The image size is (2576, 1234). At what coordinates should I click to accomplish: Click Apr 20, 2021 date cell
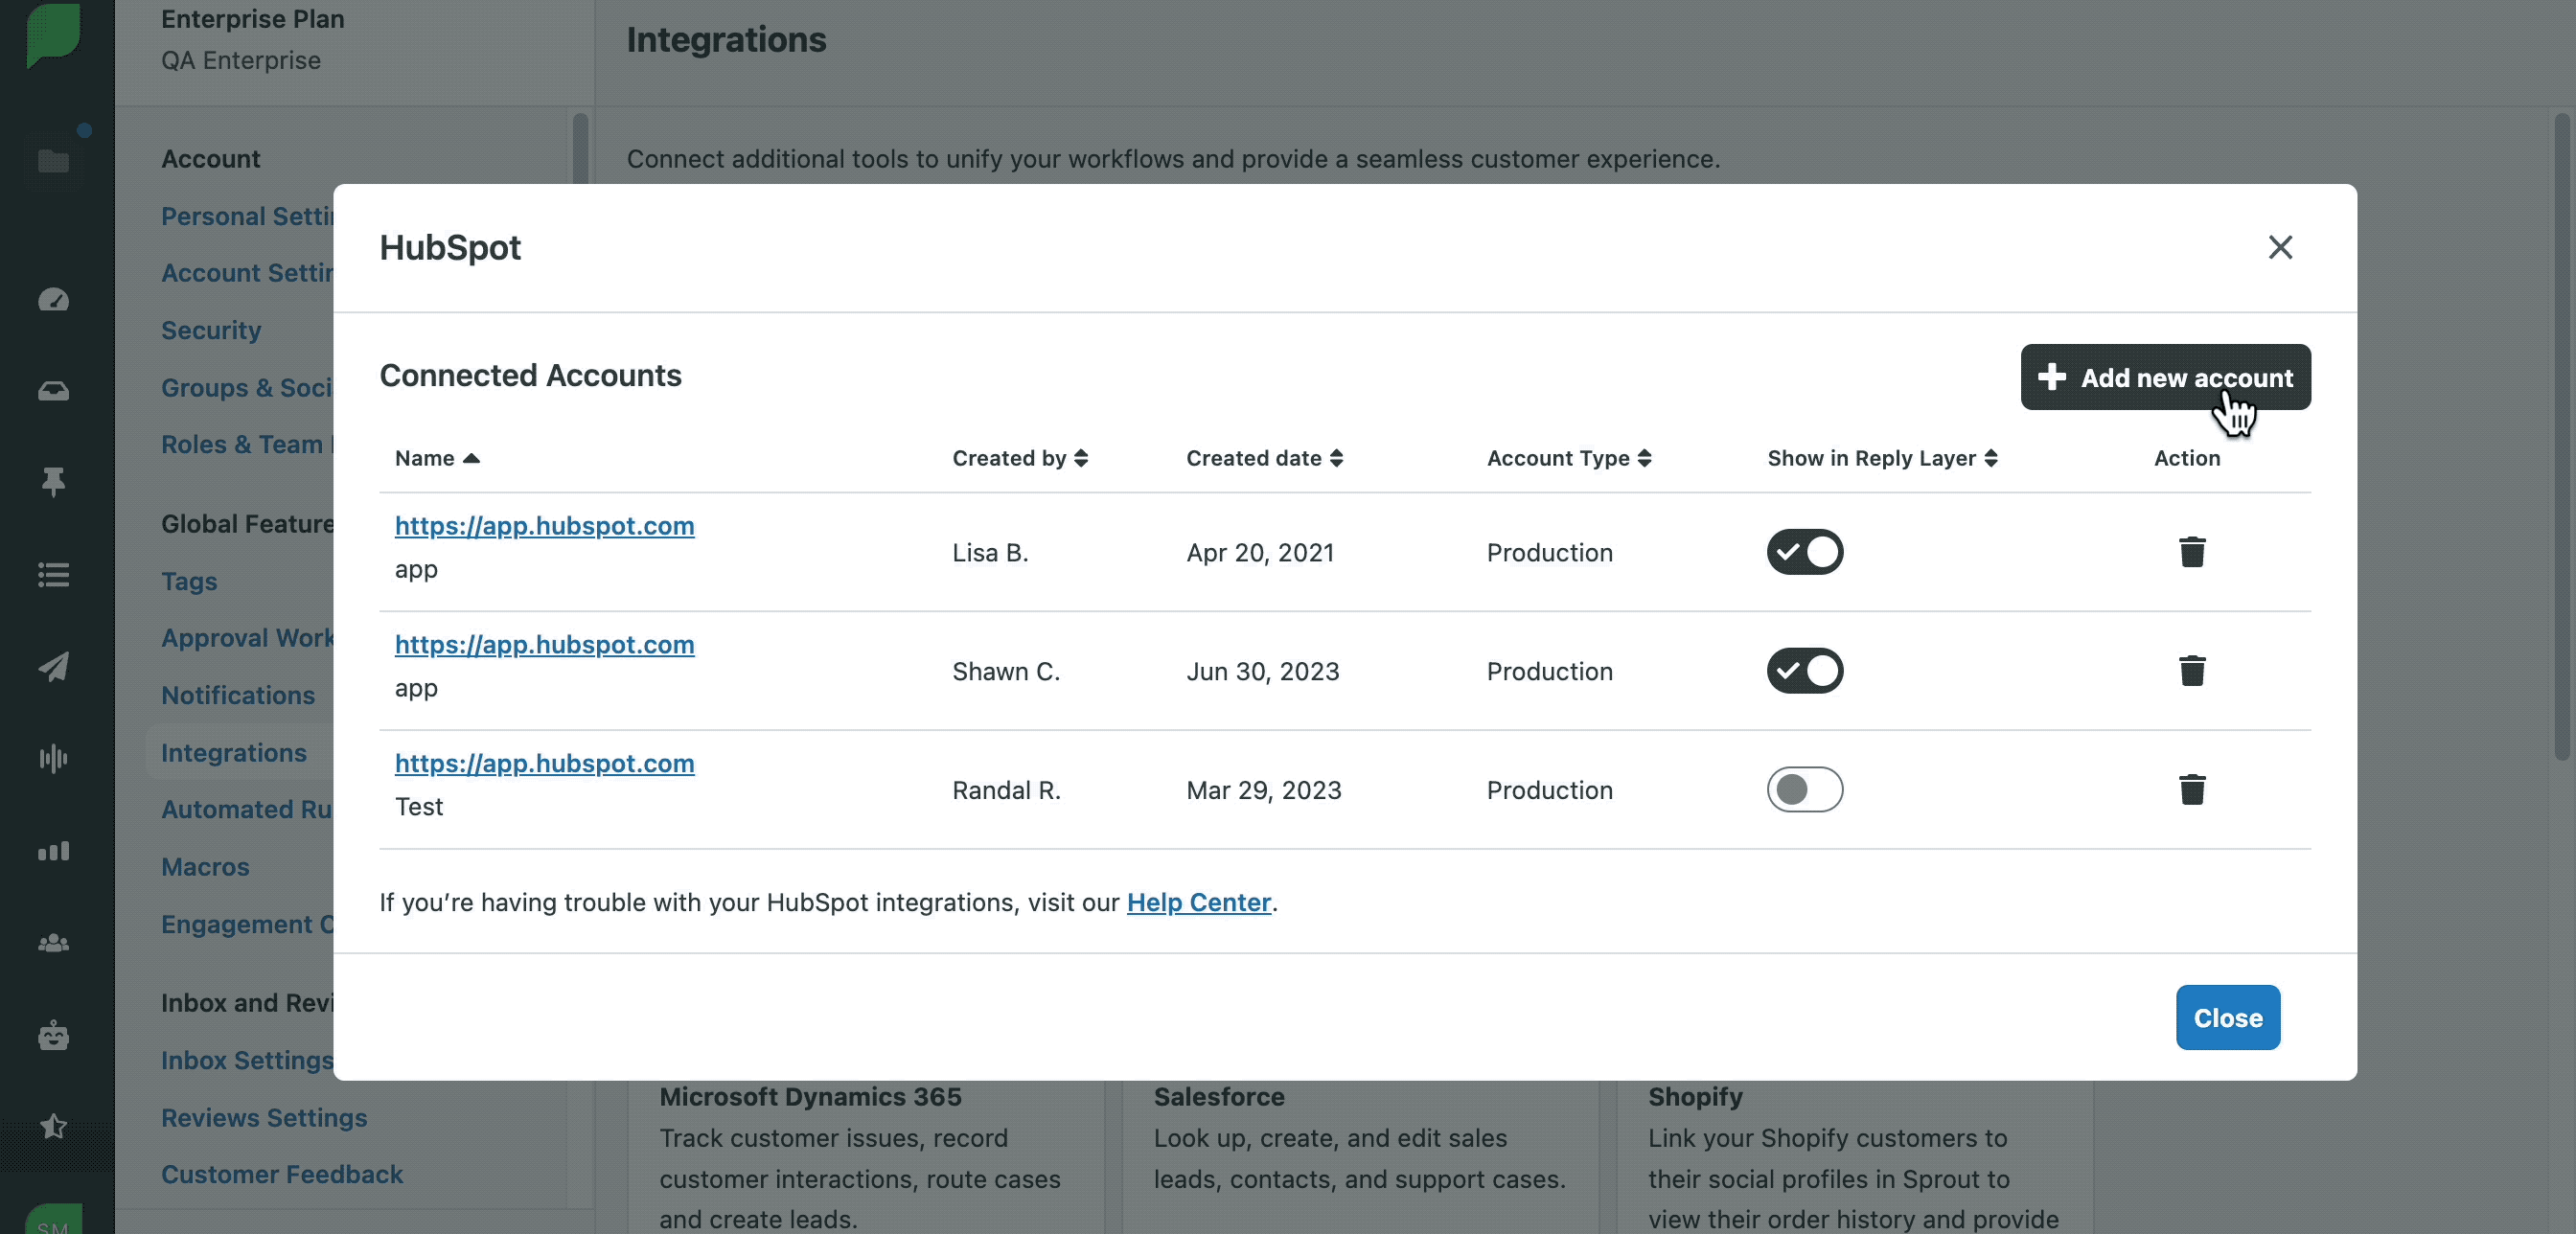coord(1260,553)
